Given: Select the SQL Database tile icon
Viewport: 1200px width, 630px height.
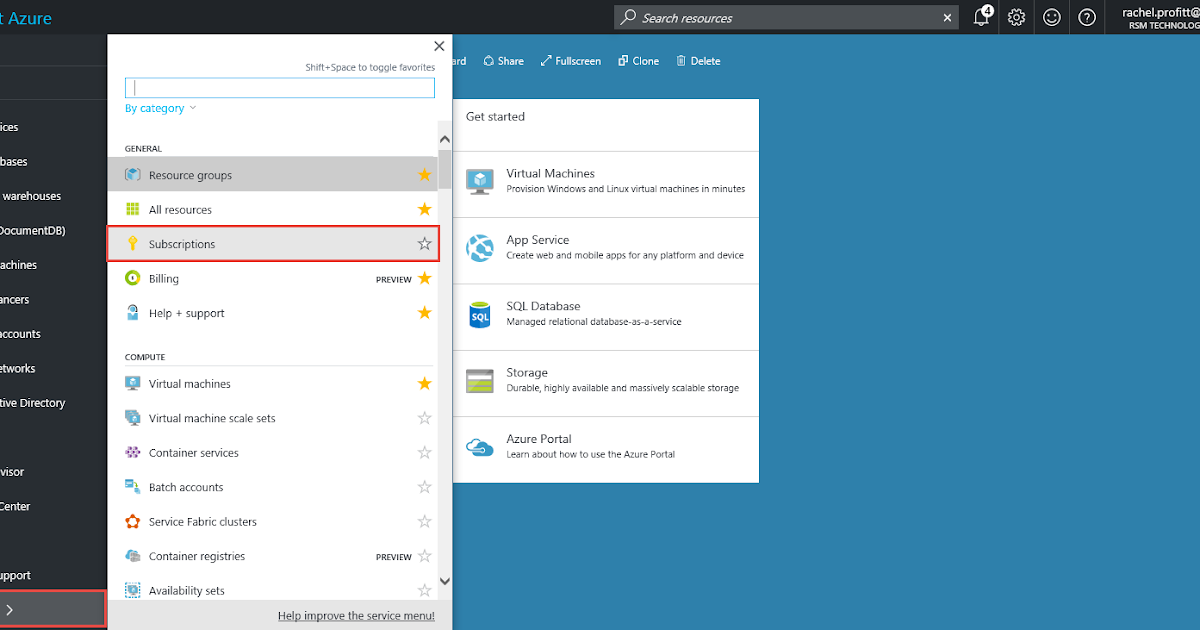Looking at the screenshot, I should [479, 316].
